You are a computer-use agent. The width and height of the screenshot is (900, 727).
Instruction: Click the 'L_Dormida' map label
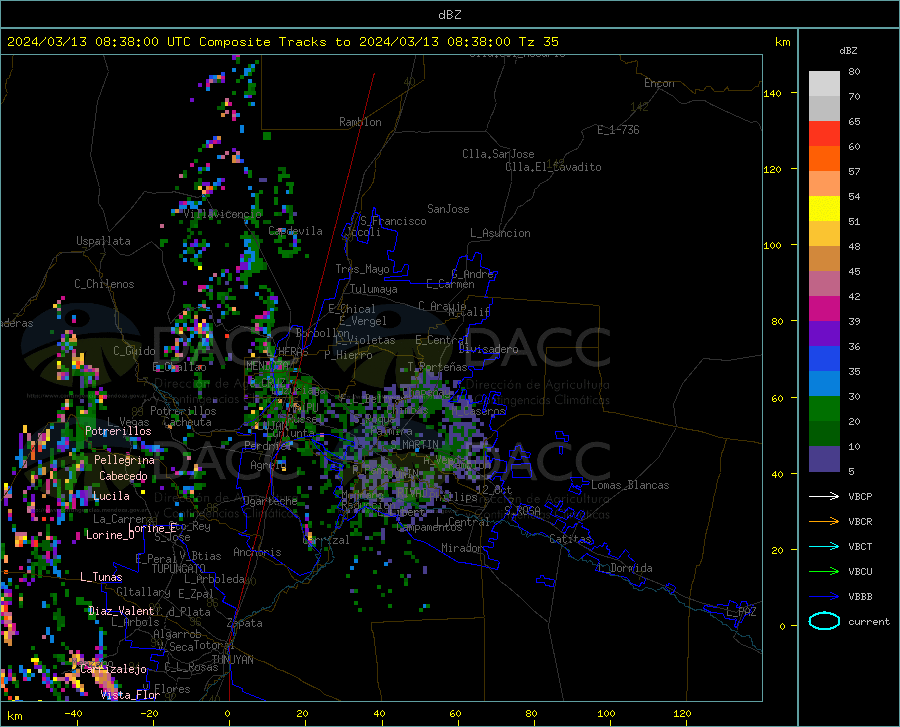[x=624, y=568]
